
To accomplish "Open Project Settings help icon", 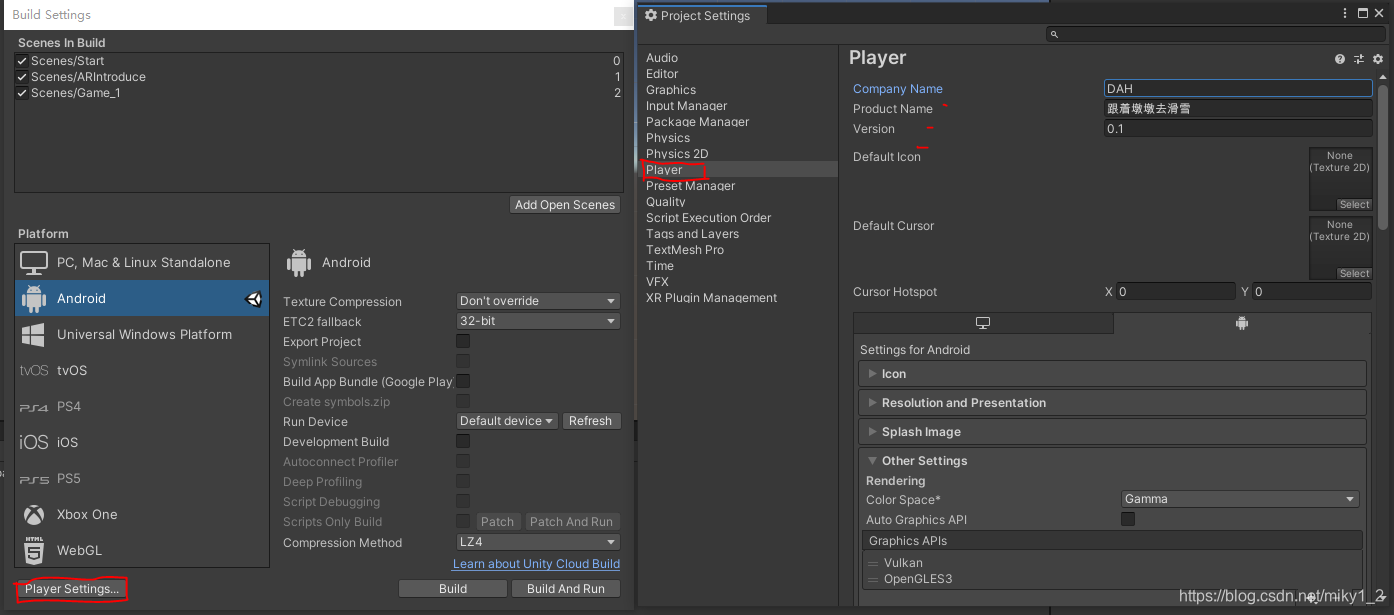I will tap(1340, 60).
